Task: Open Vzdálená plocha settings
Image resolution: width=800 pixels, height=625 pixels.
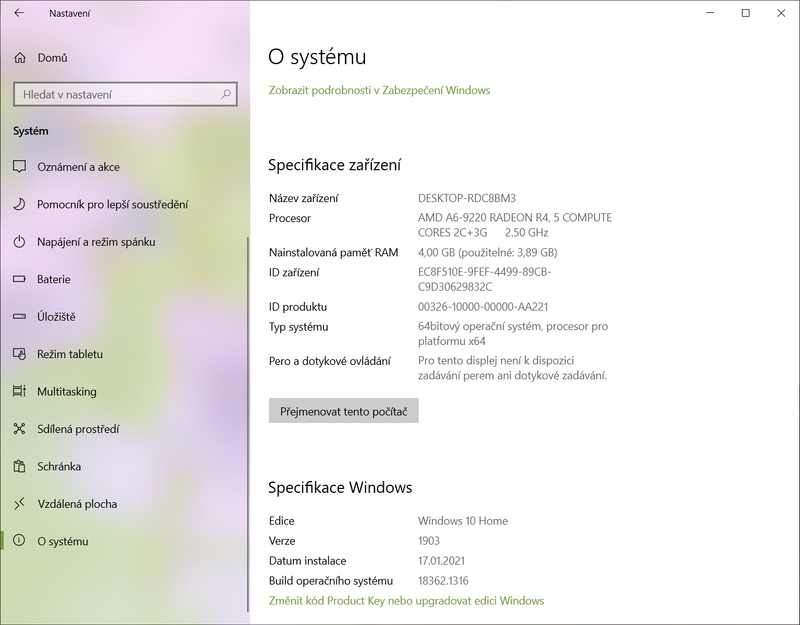Action: [125, 504]
